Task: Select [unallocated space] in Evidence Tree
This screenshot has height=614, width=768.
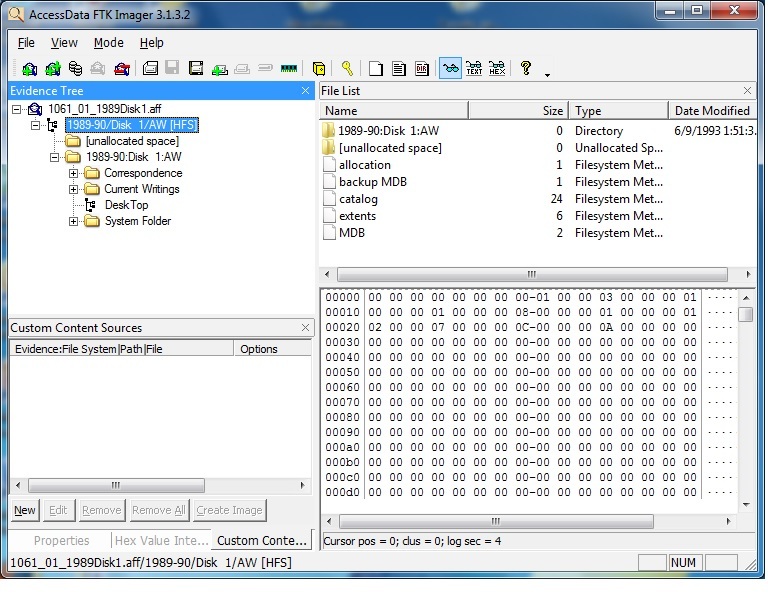Action: point(132,141)
